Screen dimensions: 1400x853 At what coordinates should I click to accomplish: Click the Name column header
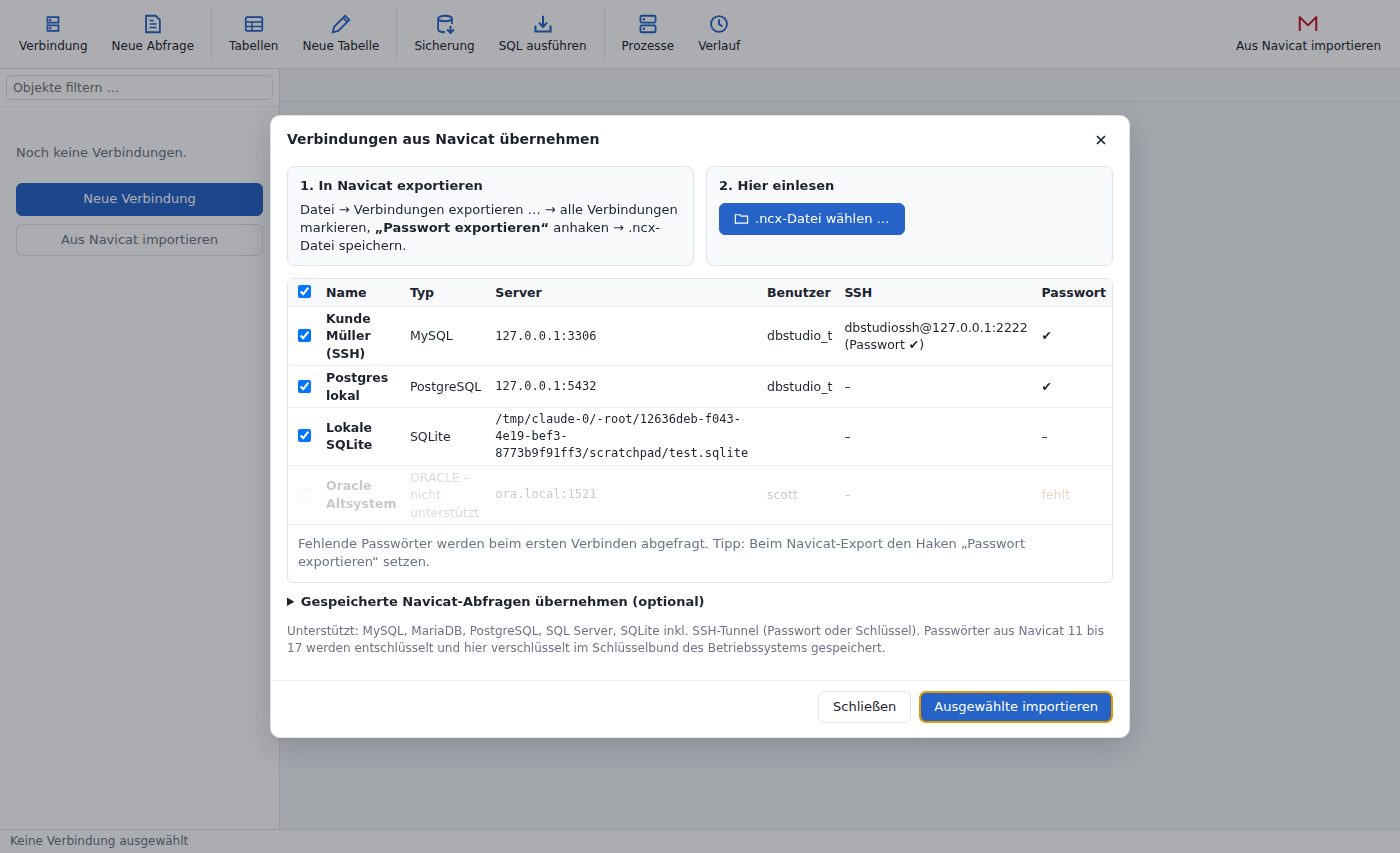(346, 293)
